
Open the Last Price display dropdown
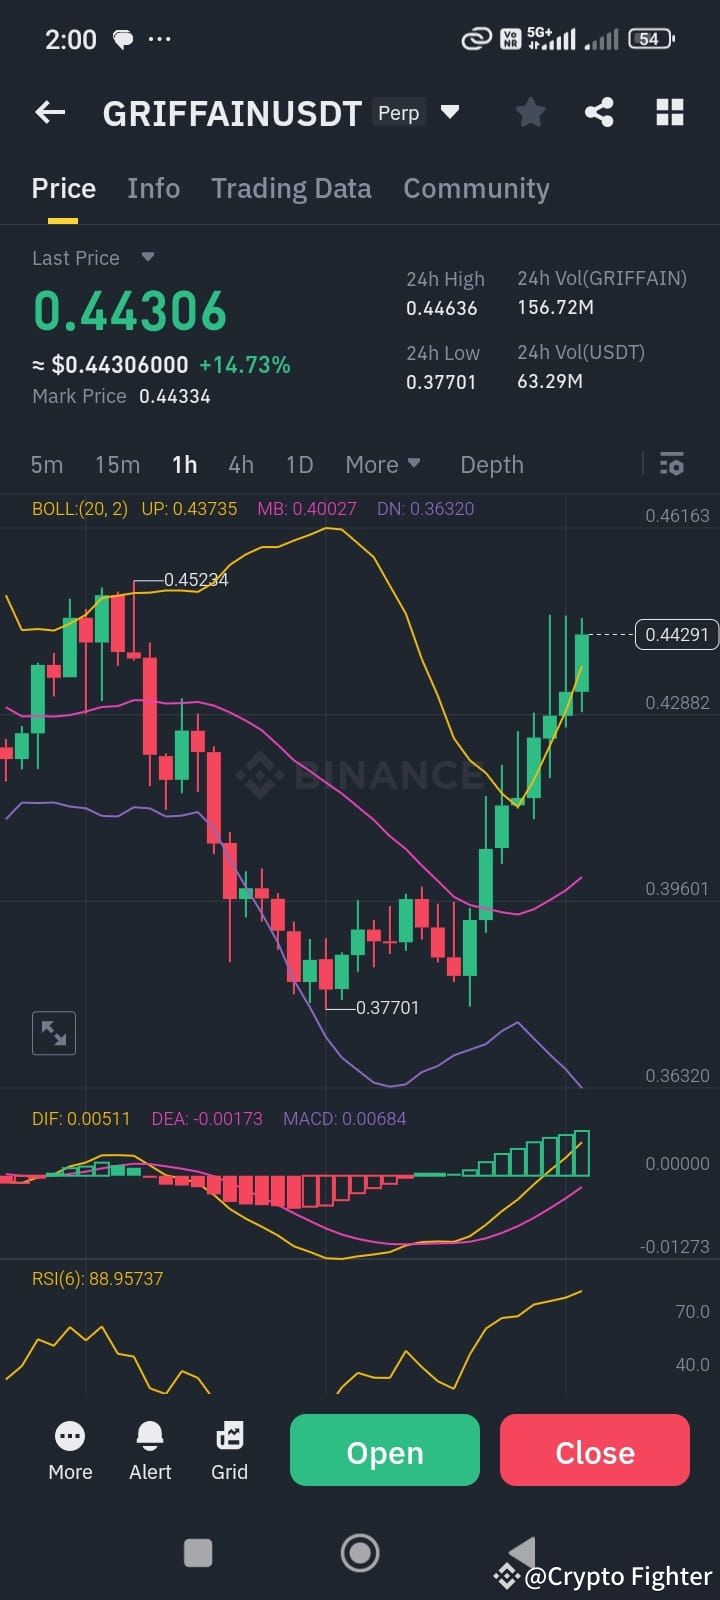pos(146,257)
